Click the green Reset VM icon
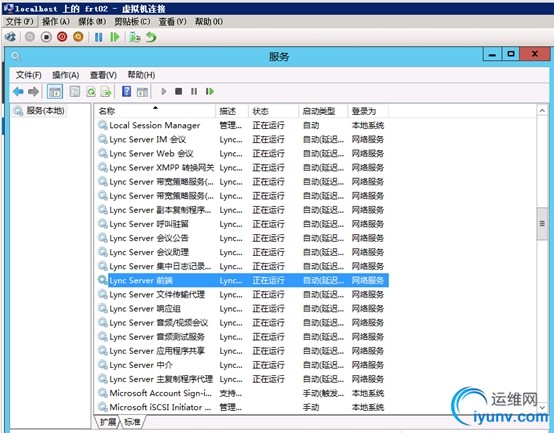The height and width of the screenshot is (433, 554). (x=115, y=37)
